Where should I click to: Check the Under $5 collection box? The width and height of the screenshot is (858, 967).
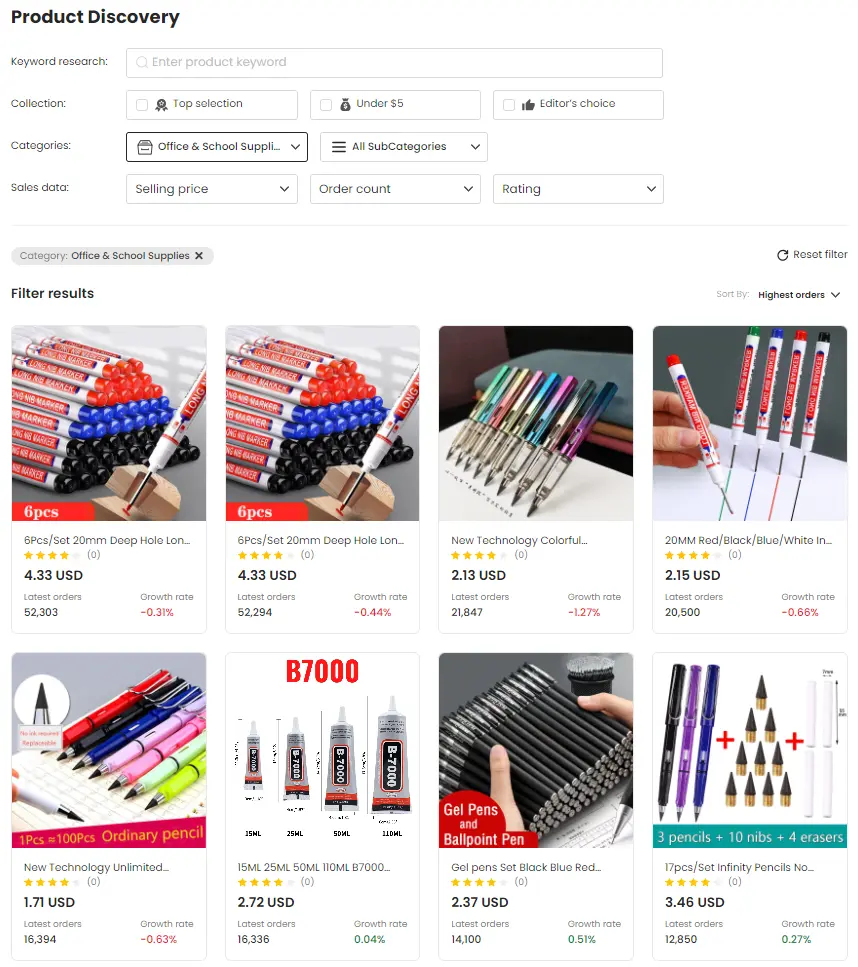[326, 105]
